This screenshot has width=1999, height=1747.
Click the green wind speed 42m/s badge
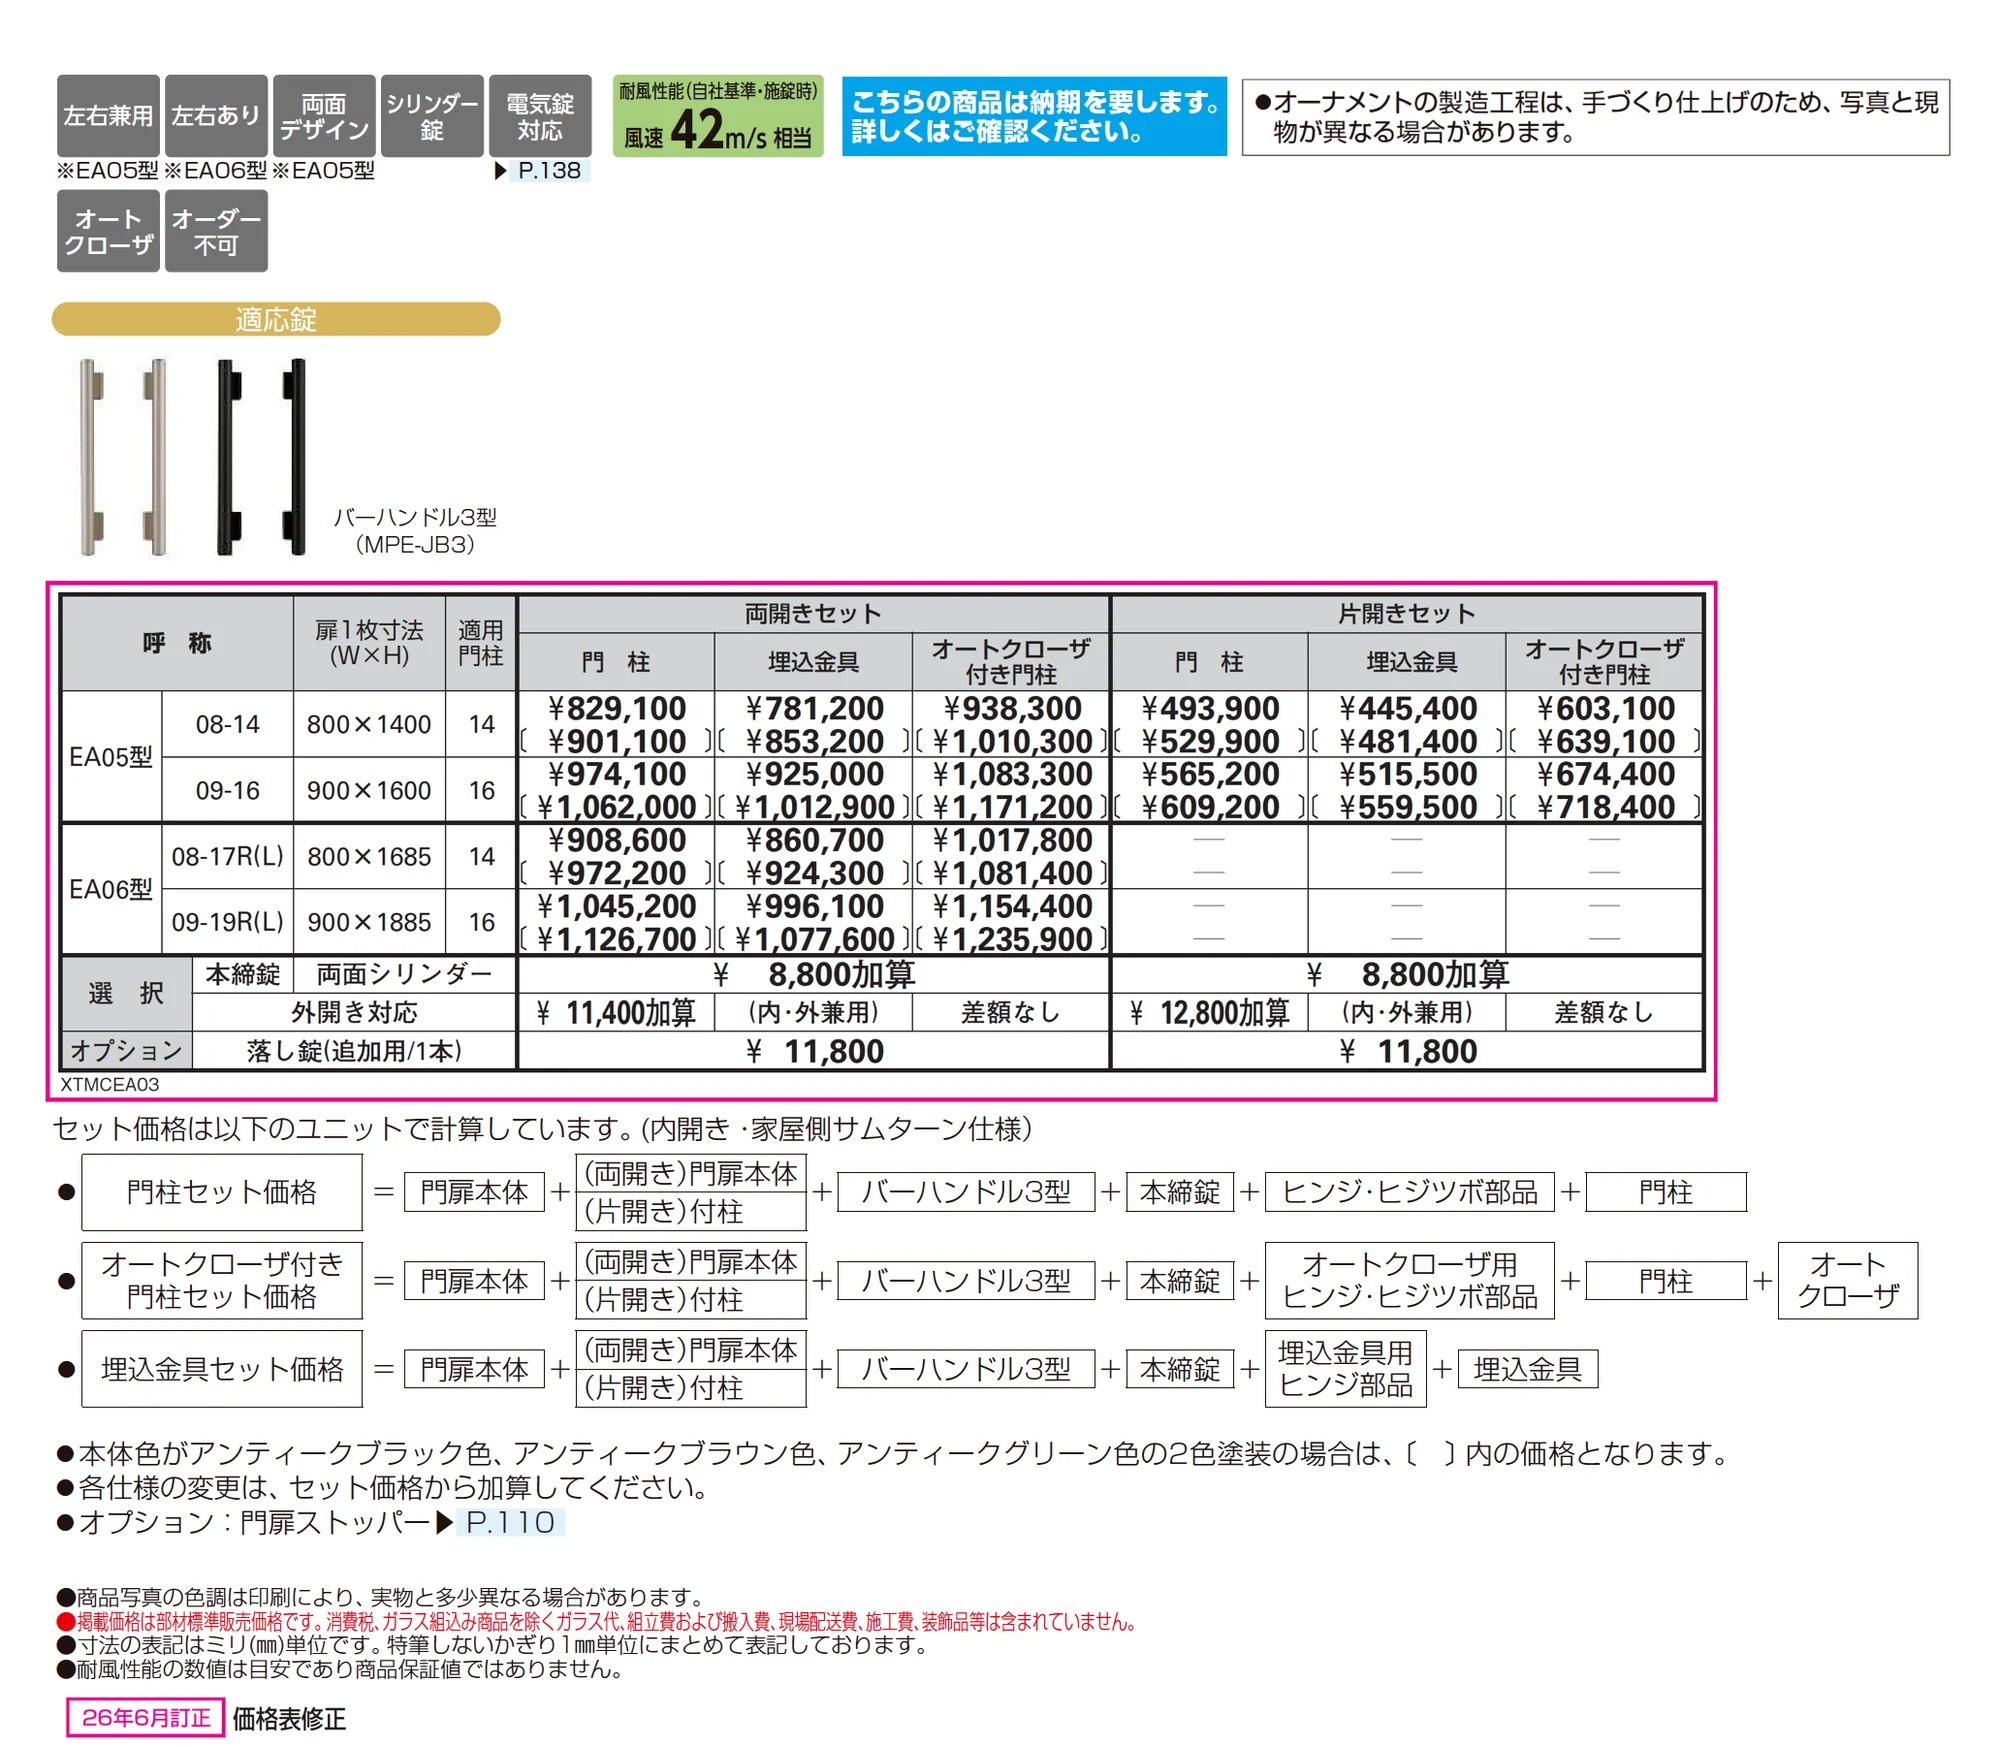coord(718,116)
